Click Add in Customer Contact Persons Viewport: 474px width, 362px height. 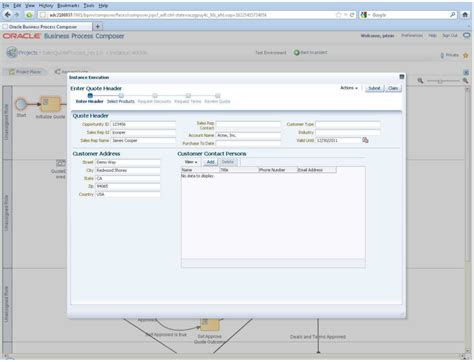tap(210, 162)
